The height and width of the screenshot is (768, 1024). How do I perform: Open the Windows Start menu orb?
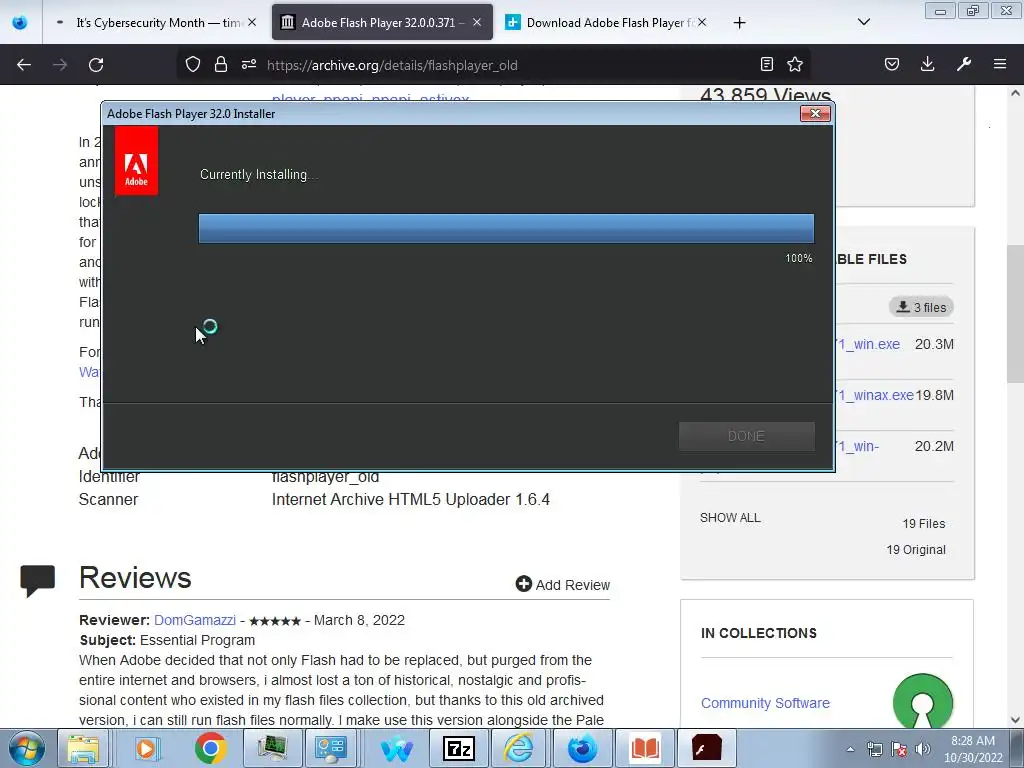[27, 748]
